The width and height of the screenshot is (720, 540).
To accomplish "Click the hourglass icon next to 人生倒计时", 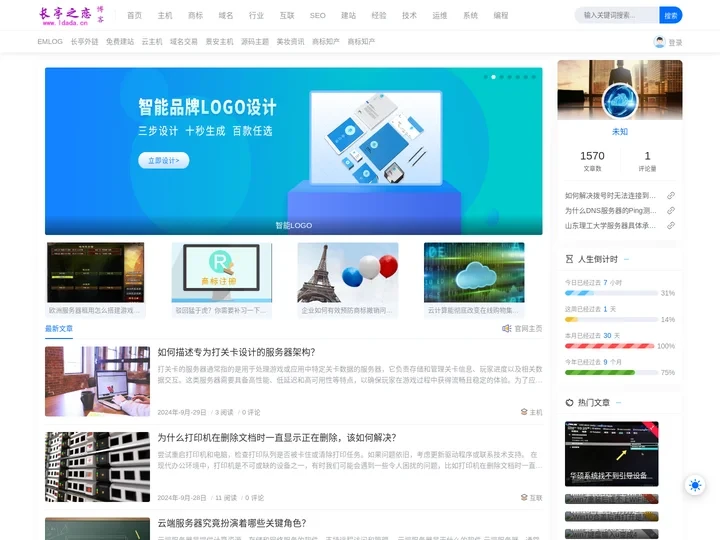I will click(x=569, y=259).
